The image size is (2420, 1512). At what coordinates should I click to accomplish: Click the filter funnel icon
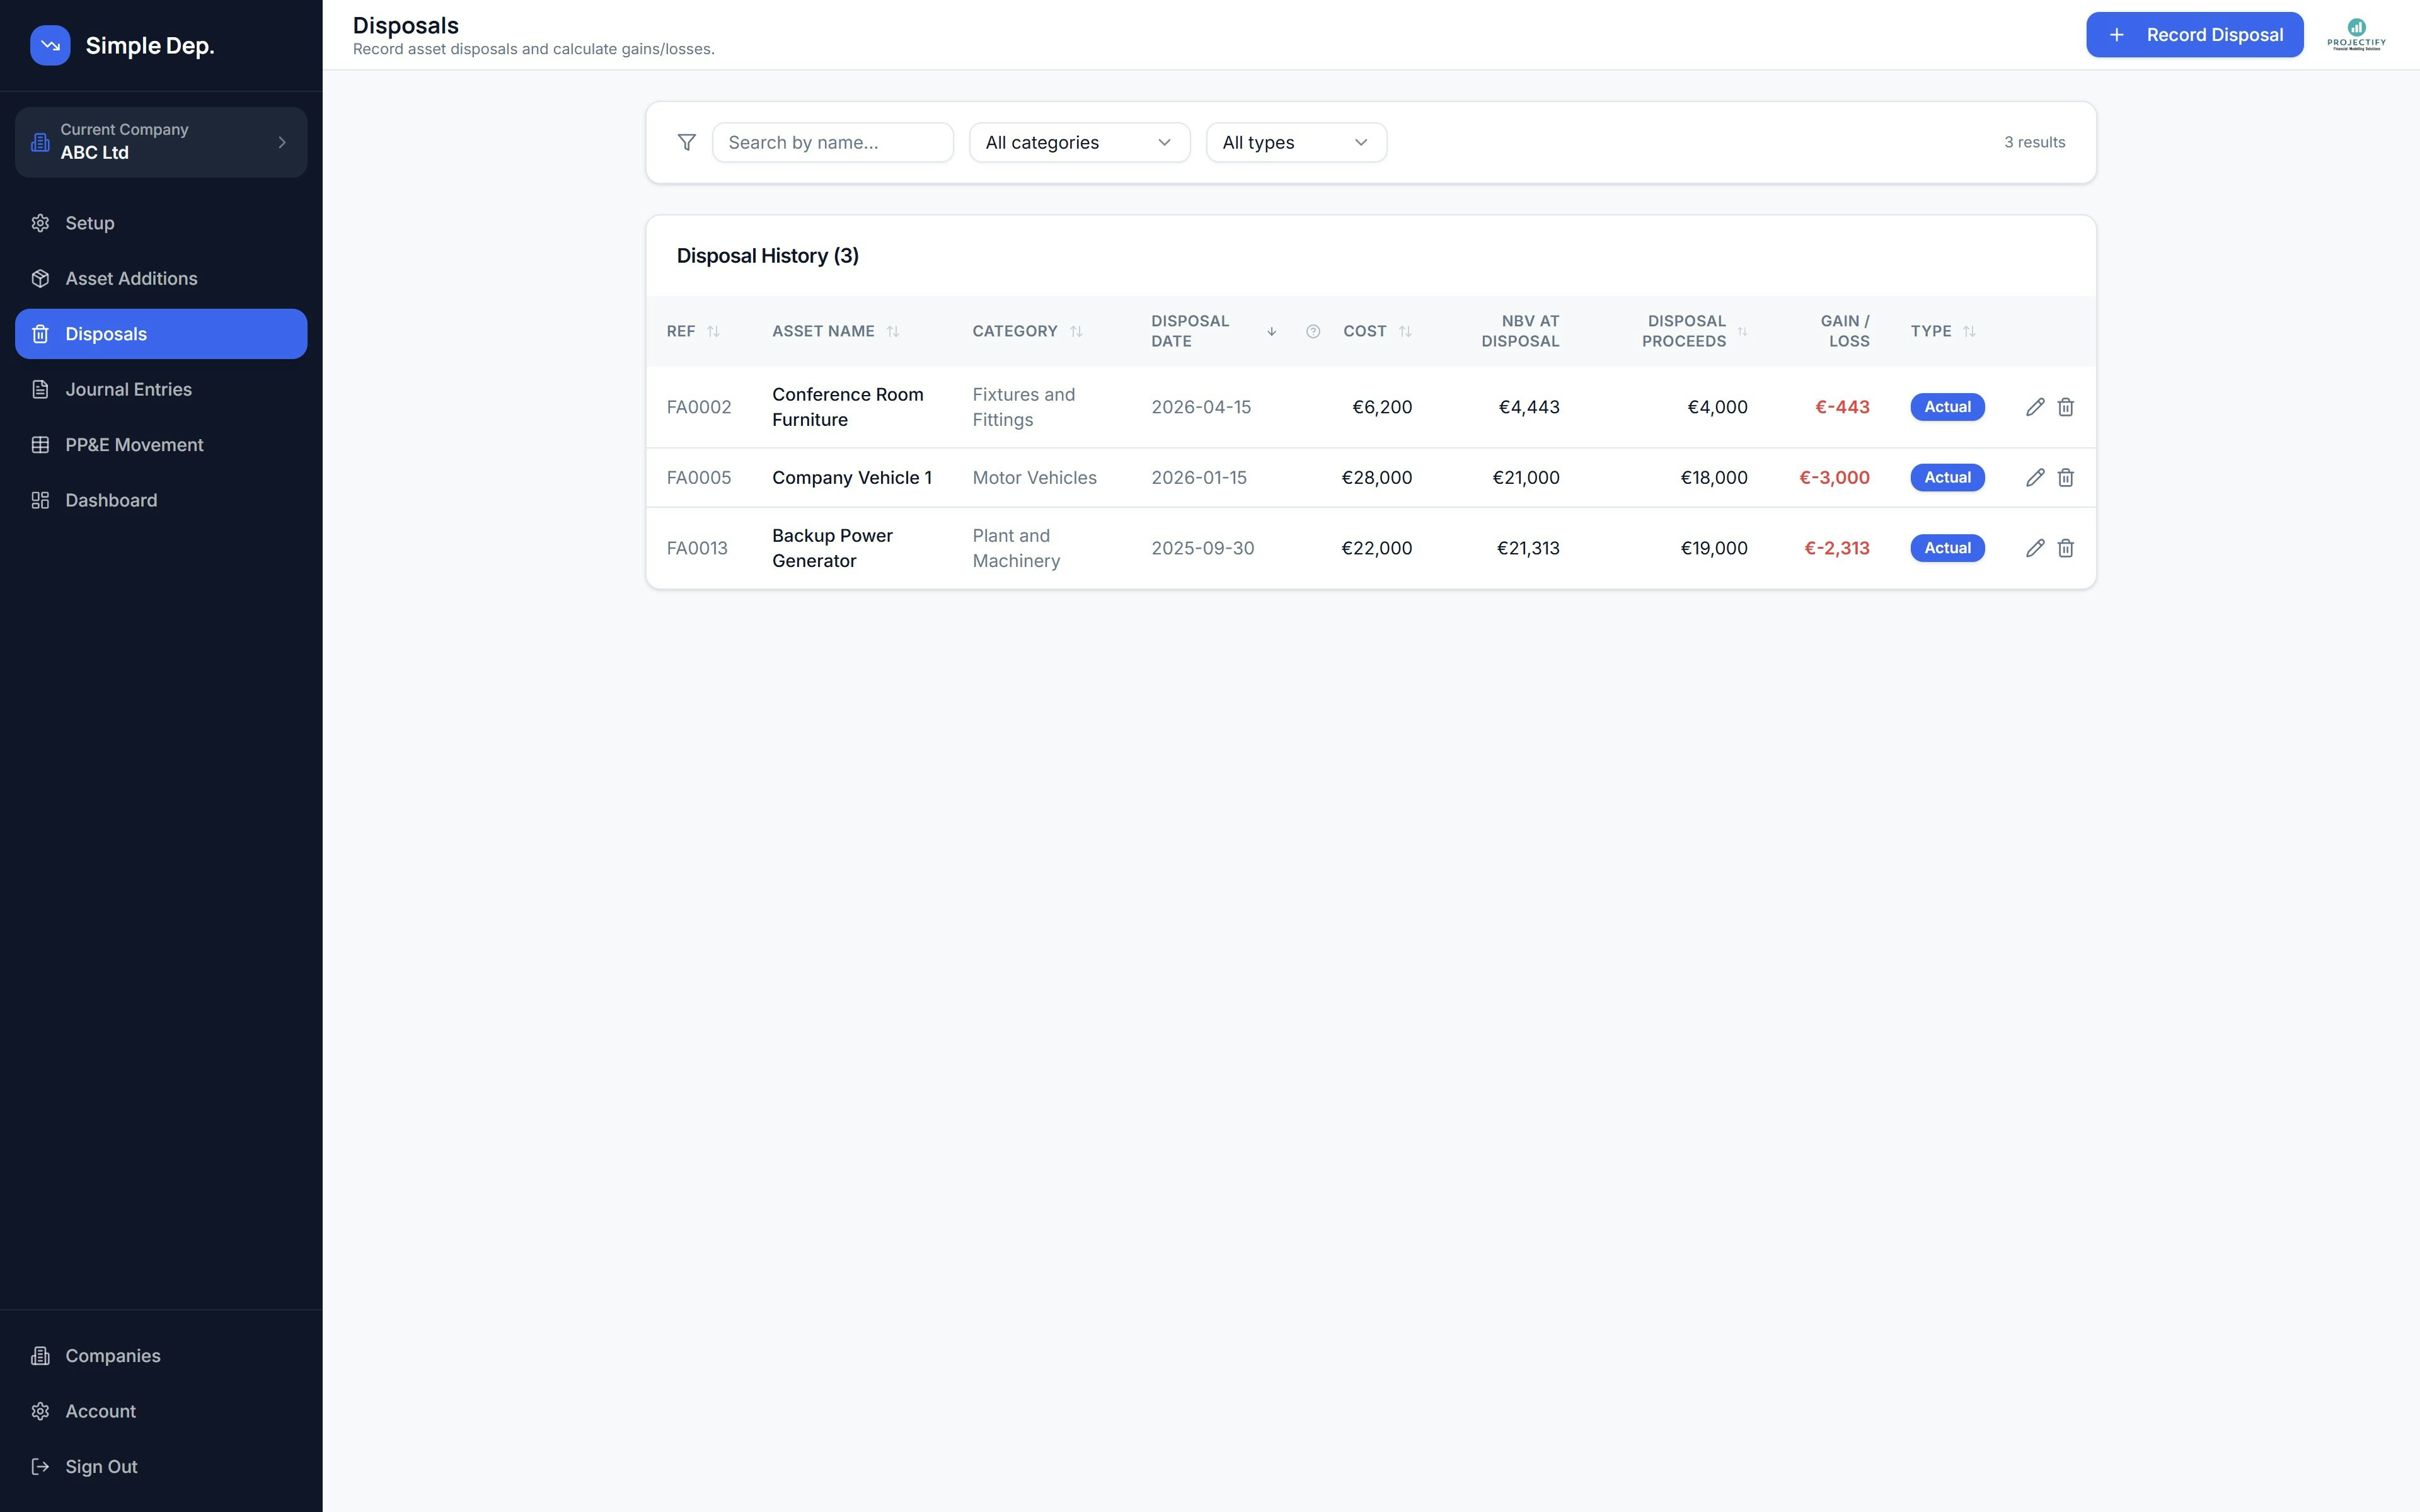(x=686, y=142)
